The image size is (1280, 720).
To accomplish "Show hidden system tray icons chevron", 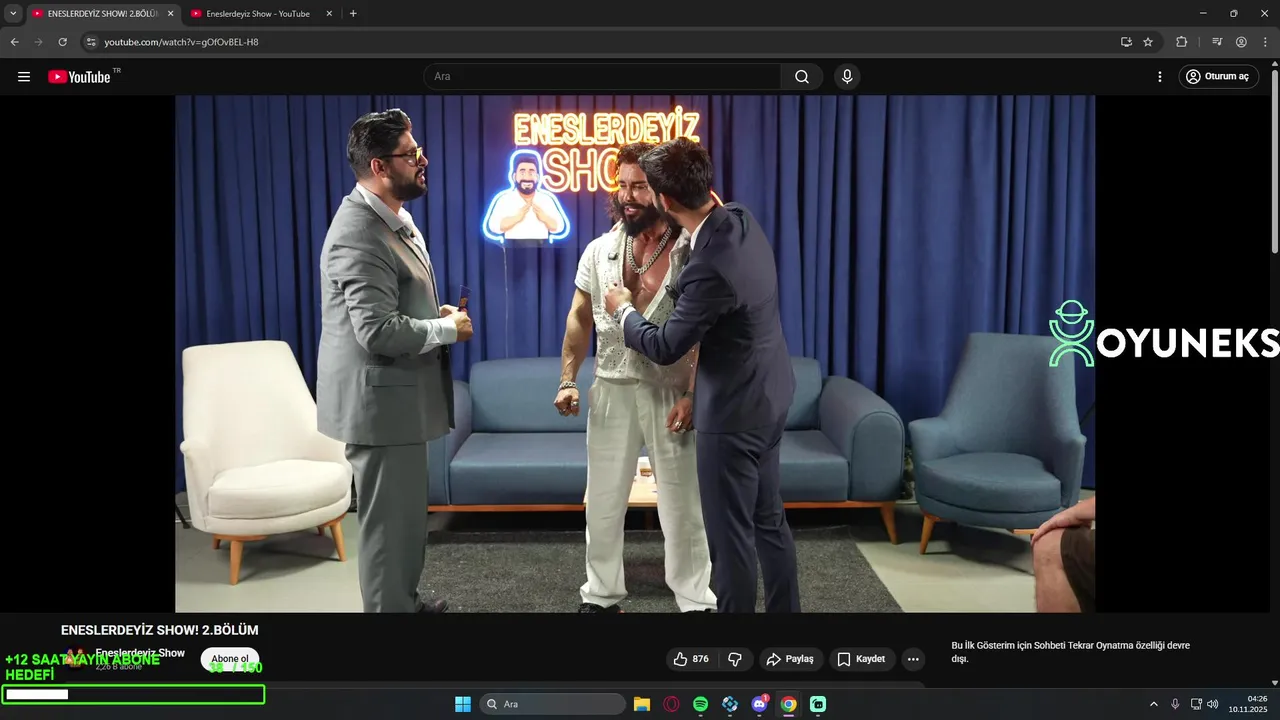I will point(1154,704).
